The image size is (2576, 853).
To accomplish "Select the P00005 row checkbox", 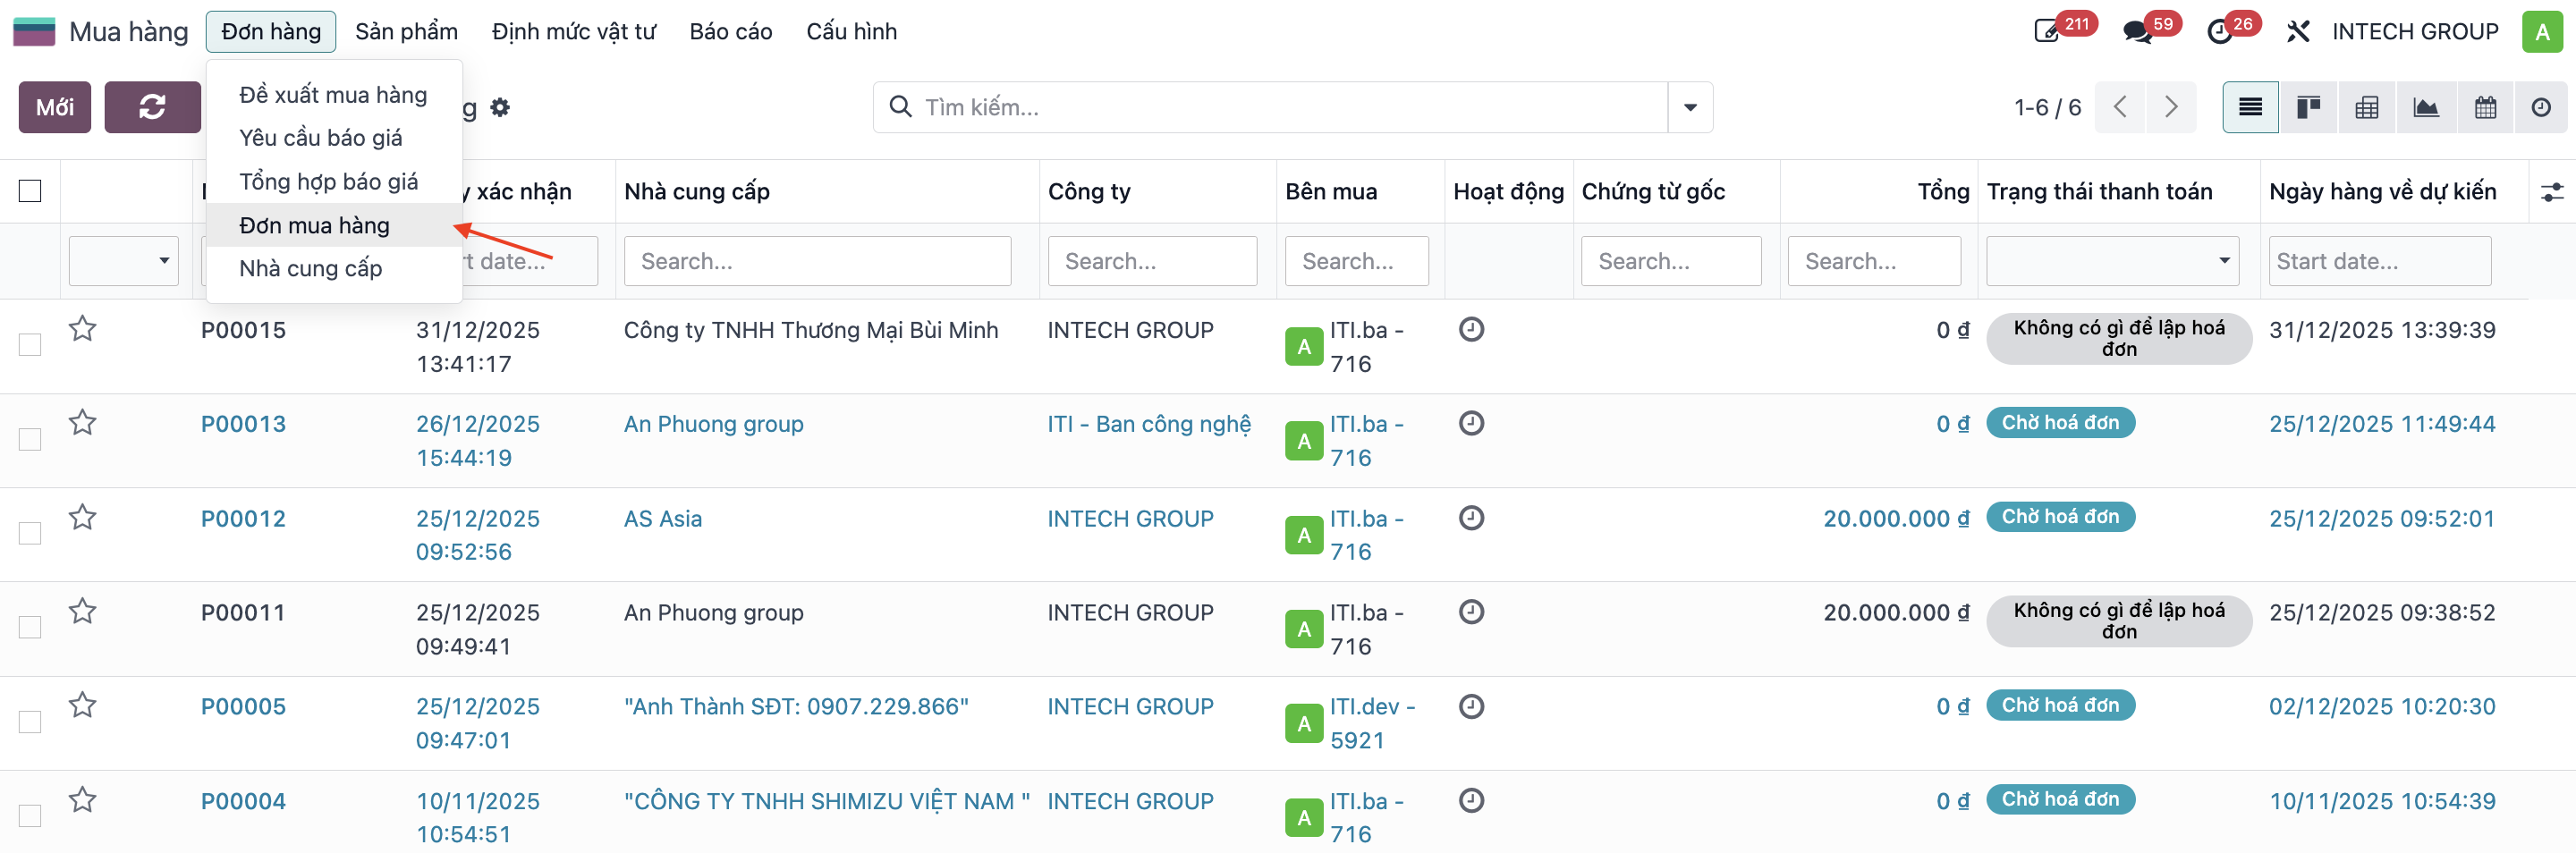I will [30, 721].
